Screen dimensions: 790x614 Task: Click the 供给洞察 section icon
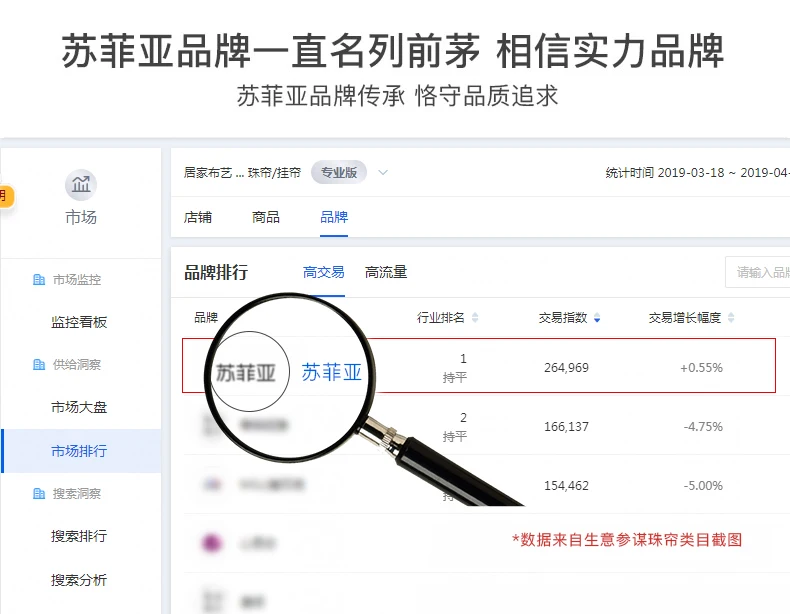point(39,364)
